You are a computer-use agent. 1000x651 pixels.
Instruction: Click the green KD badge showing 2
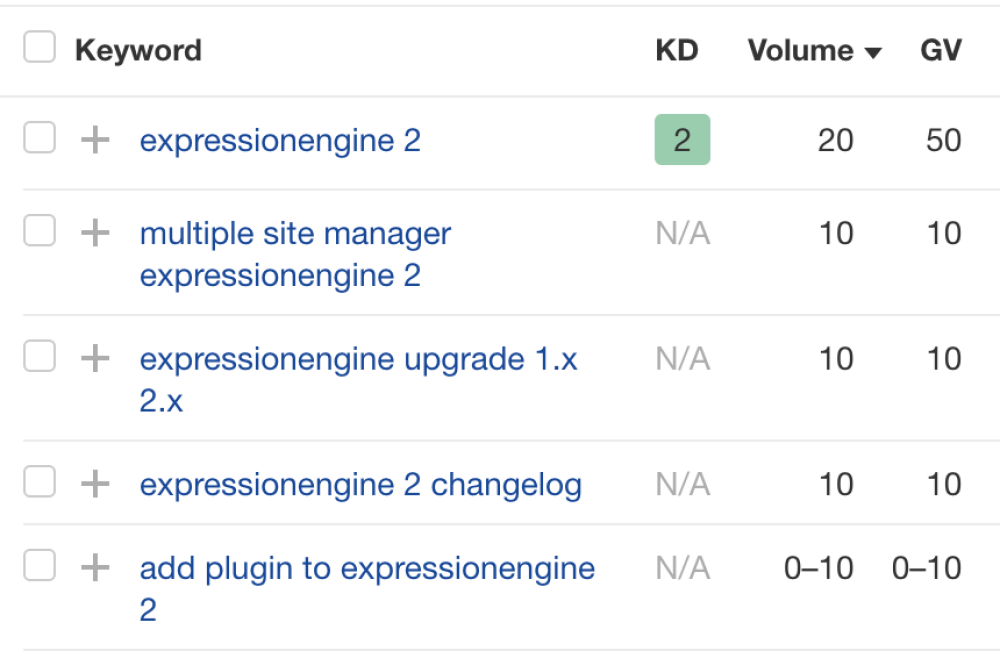tap(682, 140)
